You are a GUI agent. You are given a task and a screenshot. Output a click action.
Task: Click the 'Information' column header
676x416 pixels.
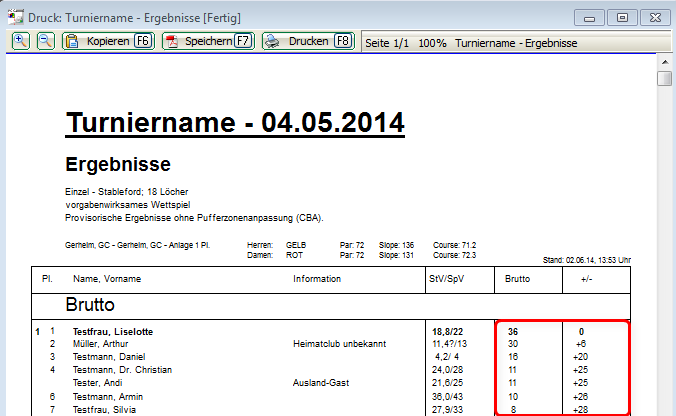318,278
